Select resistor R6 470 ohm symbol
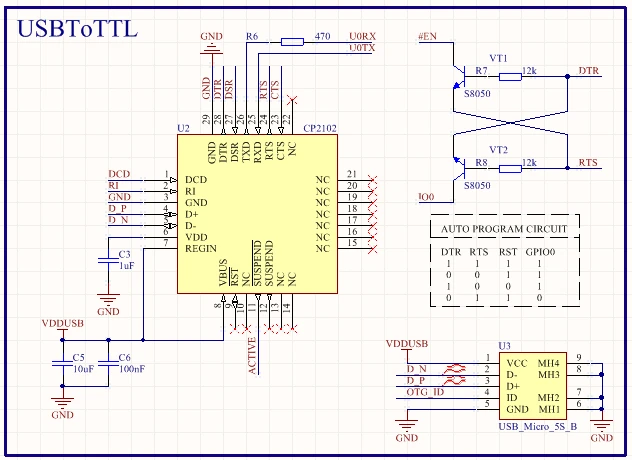 point(292,42)
